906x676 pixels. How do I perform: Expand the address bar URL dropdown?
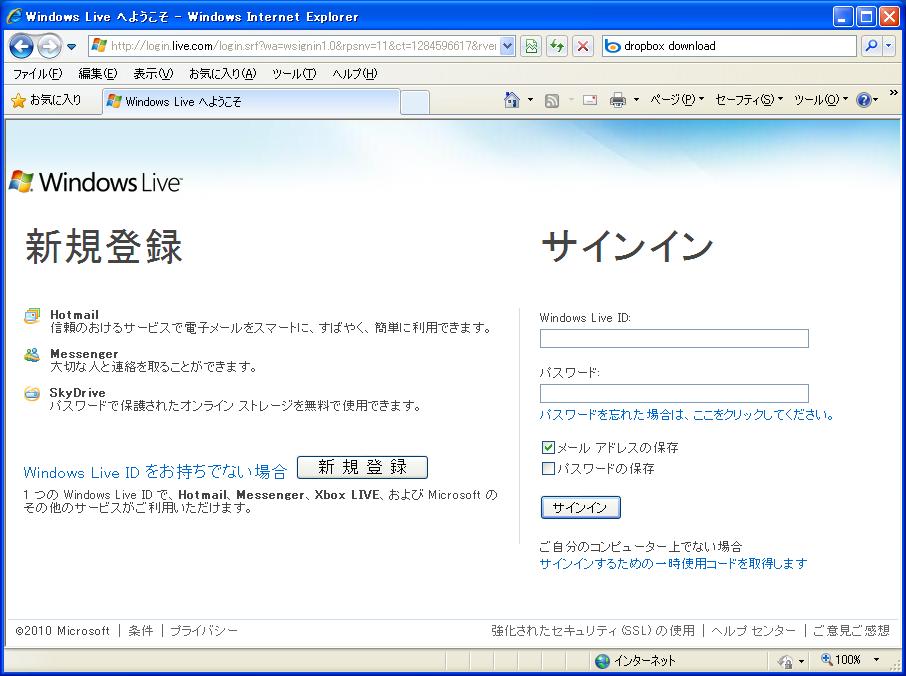pos(507,46)
